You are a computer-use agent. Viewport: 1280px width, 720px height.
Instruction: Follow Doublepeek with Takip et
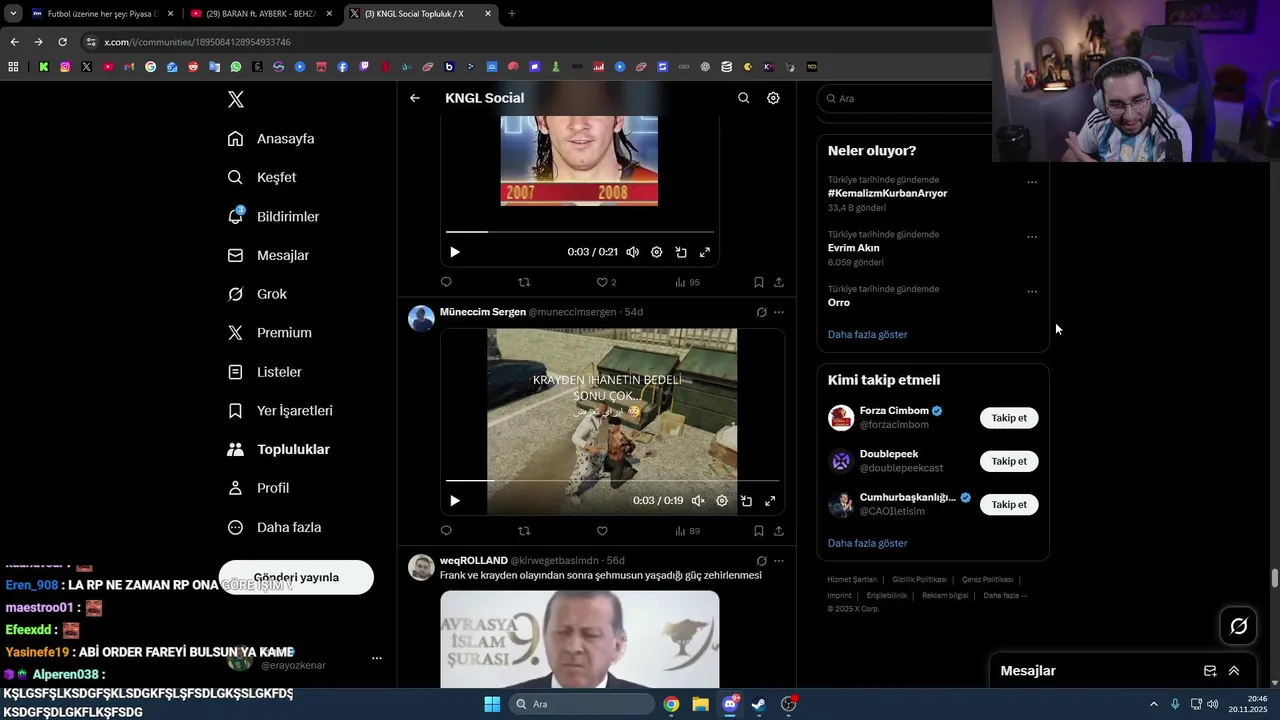1009,461
